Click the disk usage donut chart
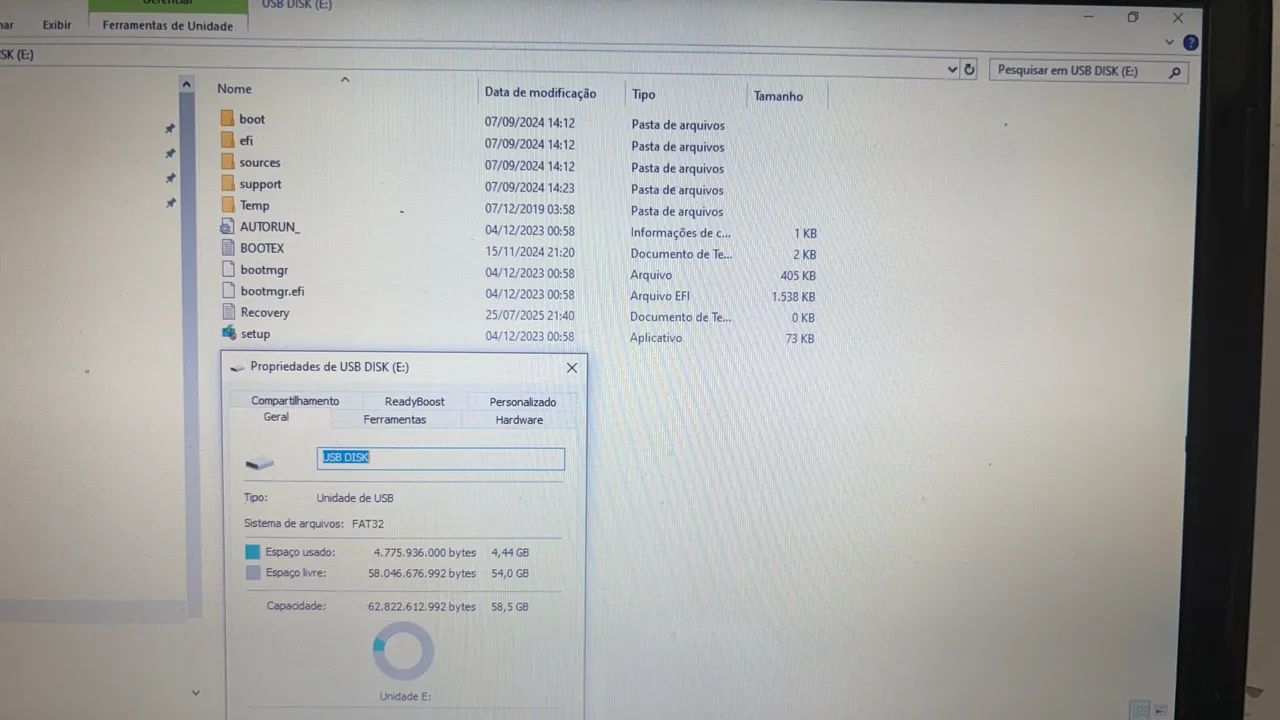Viewport: 1280px width, 720px height. pyautogui.click(x=403, y=651)
